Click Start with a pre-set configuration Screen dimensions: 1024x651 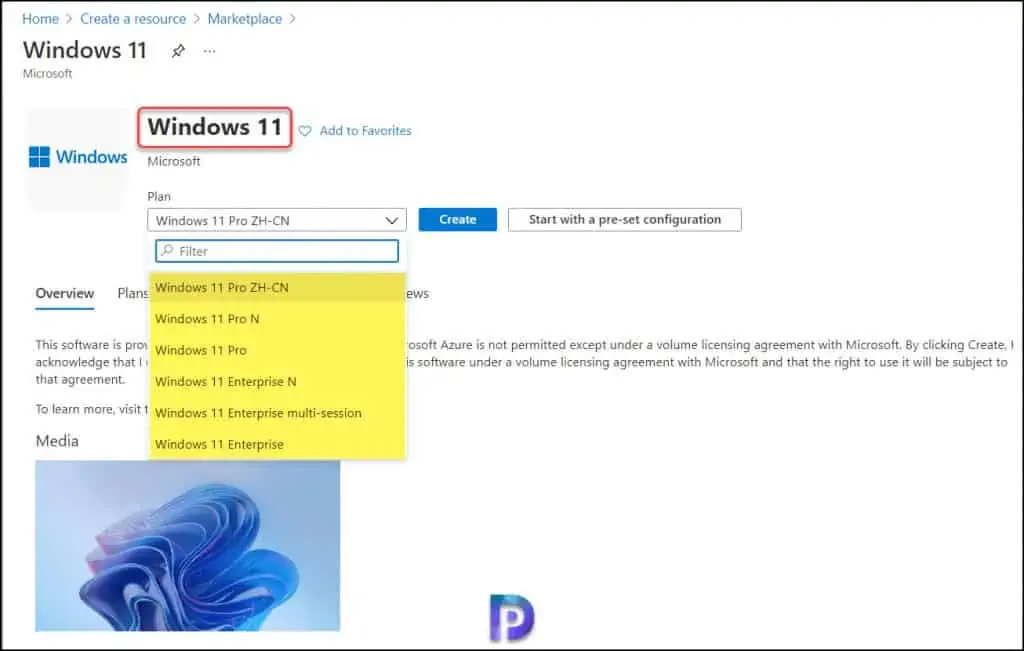(x=625, y=219)
